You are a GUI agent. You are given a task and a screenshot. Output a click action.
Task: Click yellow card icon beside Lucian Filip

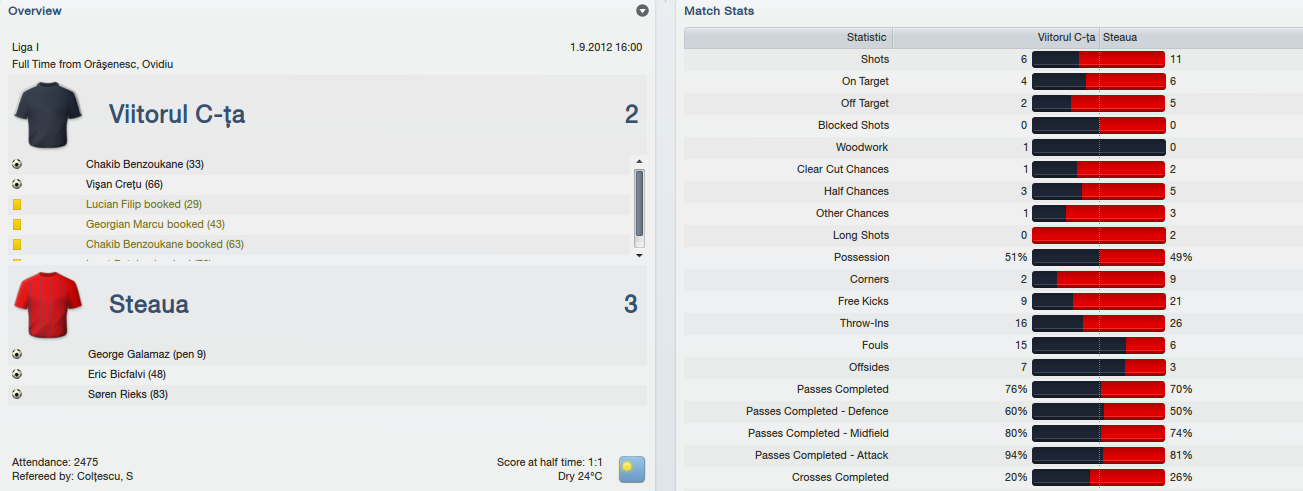coord(17,204)
